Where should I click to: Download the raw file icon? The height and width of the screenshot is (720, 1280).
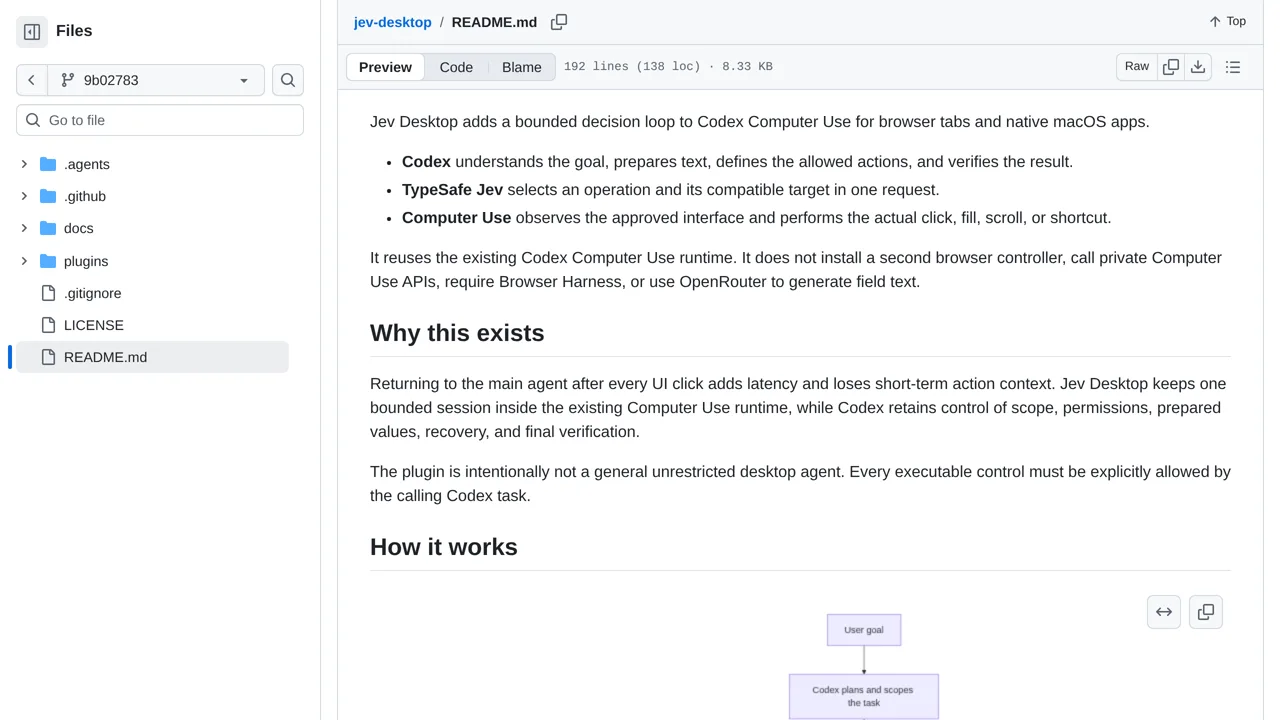click(x=1198, y=66)
